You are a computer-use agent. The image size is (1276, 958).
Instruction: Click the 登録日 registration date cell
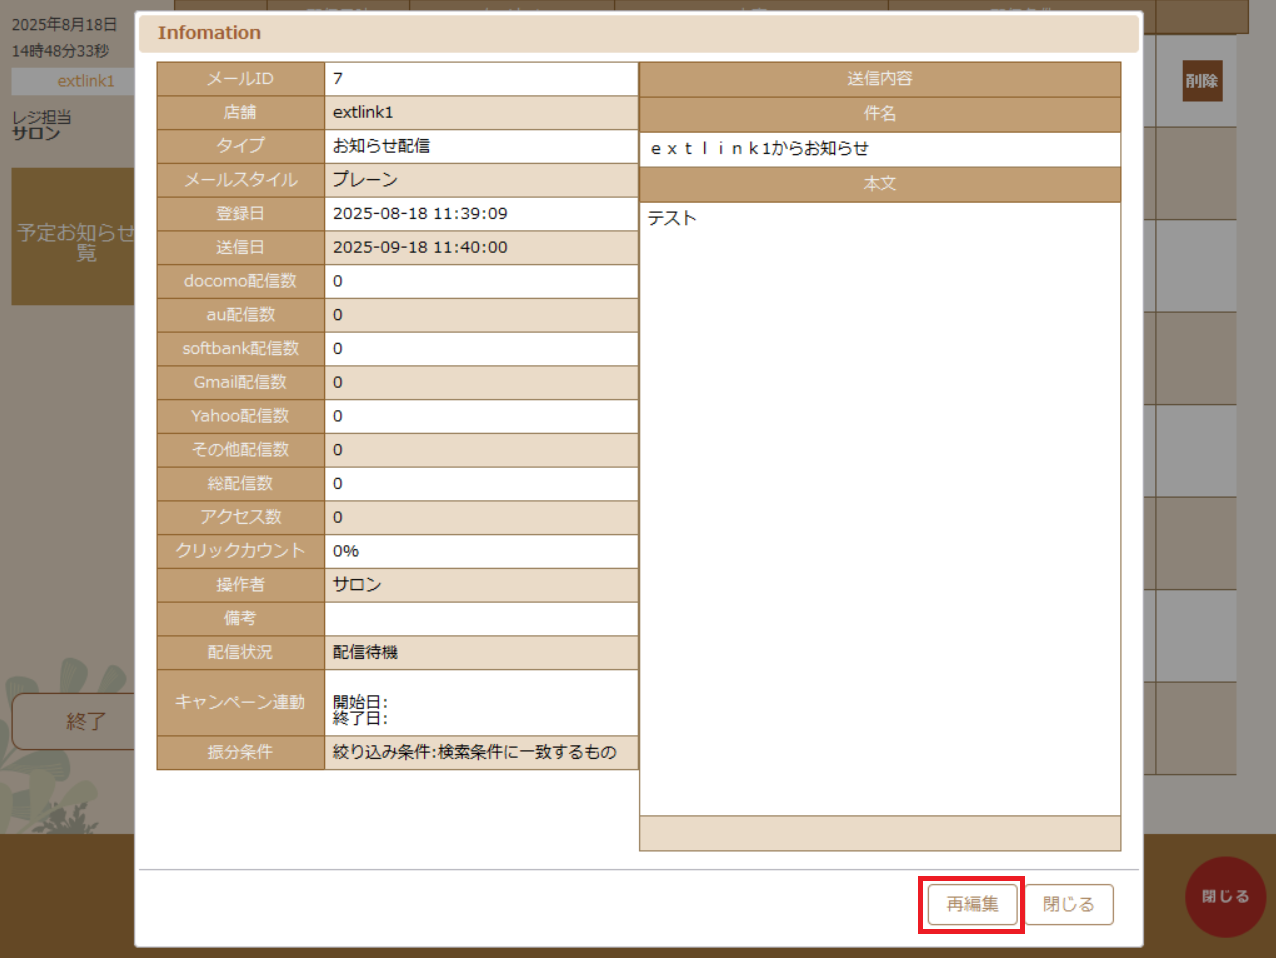[481, 213]
